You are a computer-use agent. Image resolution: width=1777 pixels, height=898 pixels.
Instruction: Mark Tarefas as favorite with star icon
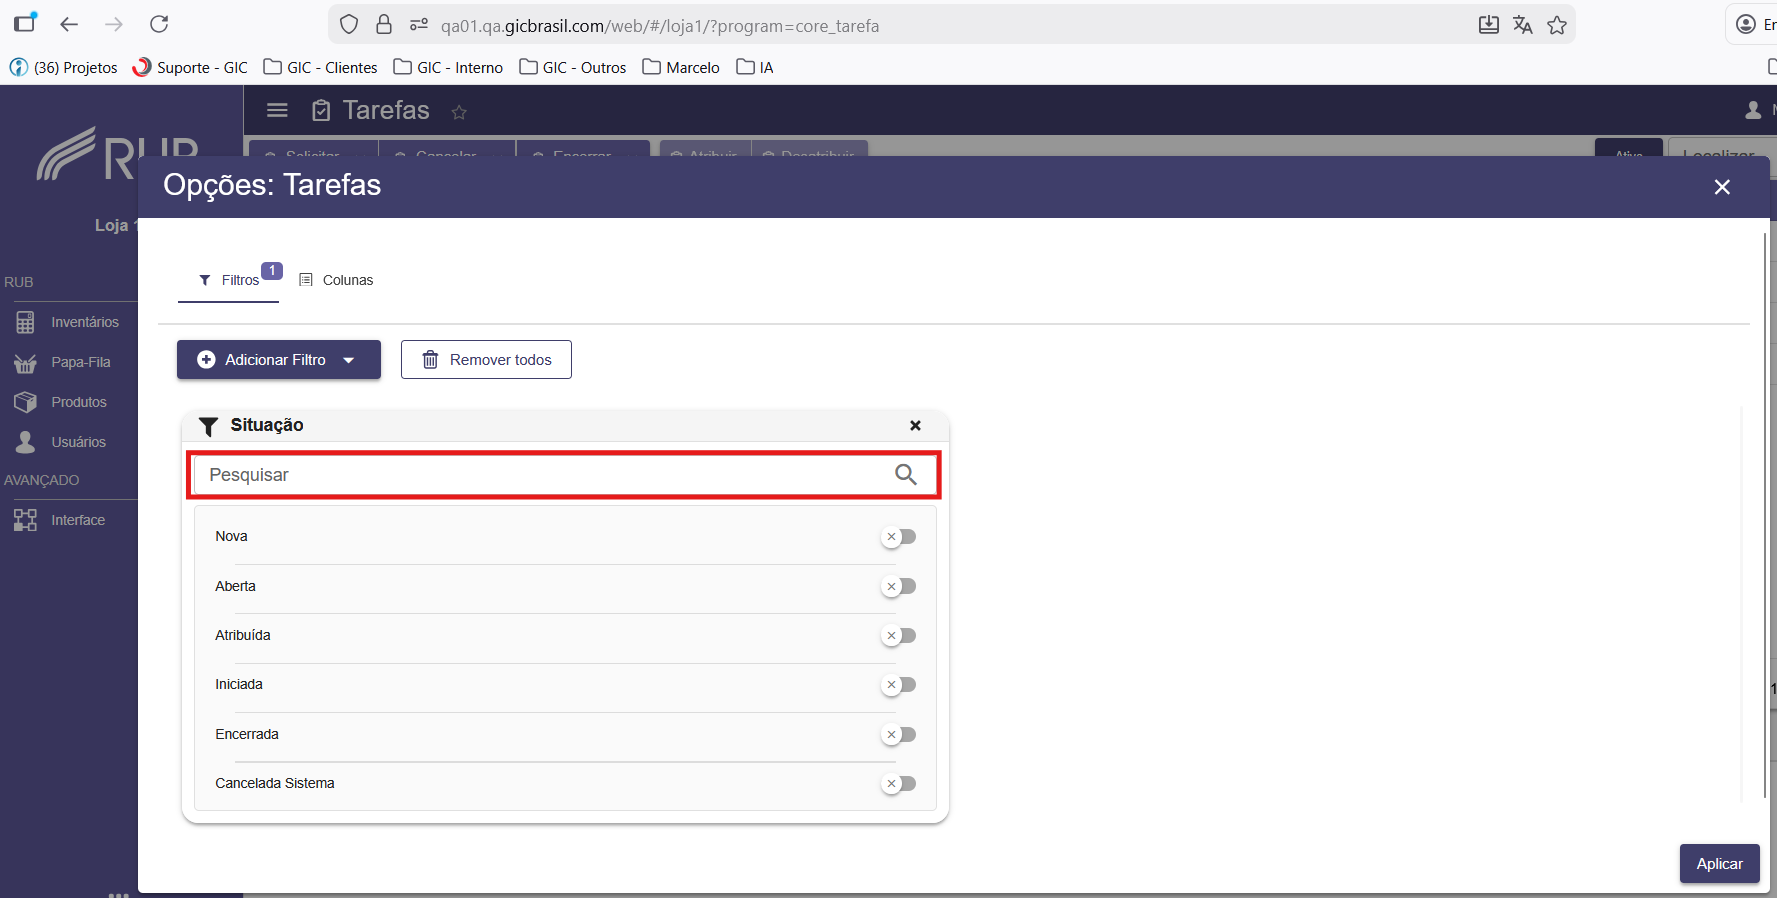(x=459, y=112)
